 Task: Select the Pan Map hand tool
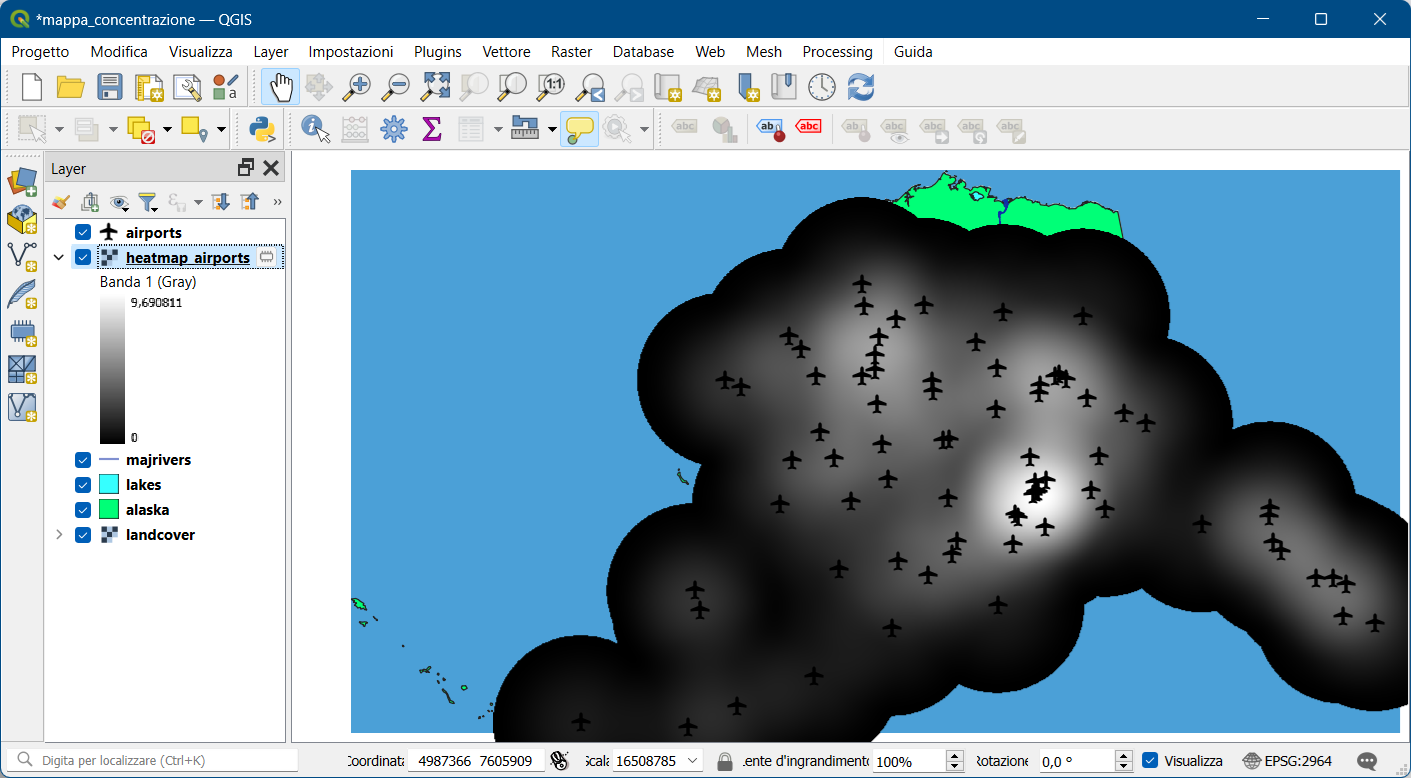point(281,87)
